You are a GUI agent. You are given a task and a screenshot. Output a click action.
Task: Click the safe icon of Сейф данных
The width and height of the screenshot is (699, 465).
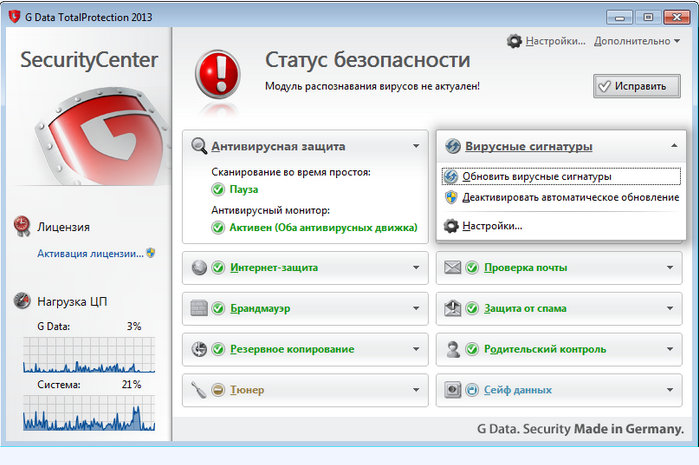(452, 390)
